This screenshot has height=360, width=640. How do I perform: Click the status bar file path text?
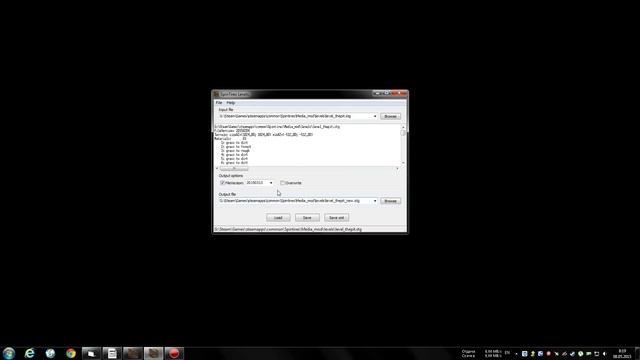pyautogui.click(x=288, y=229)
